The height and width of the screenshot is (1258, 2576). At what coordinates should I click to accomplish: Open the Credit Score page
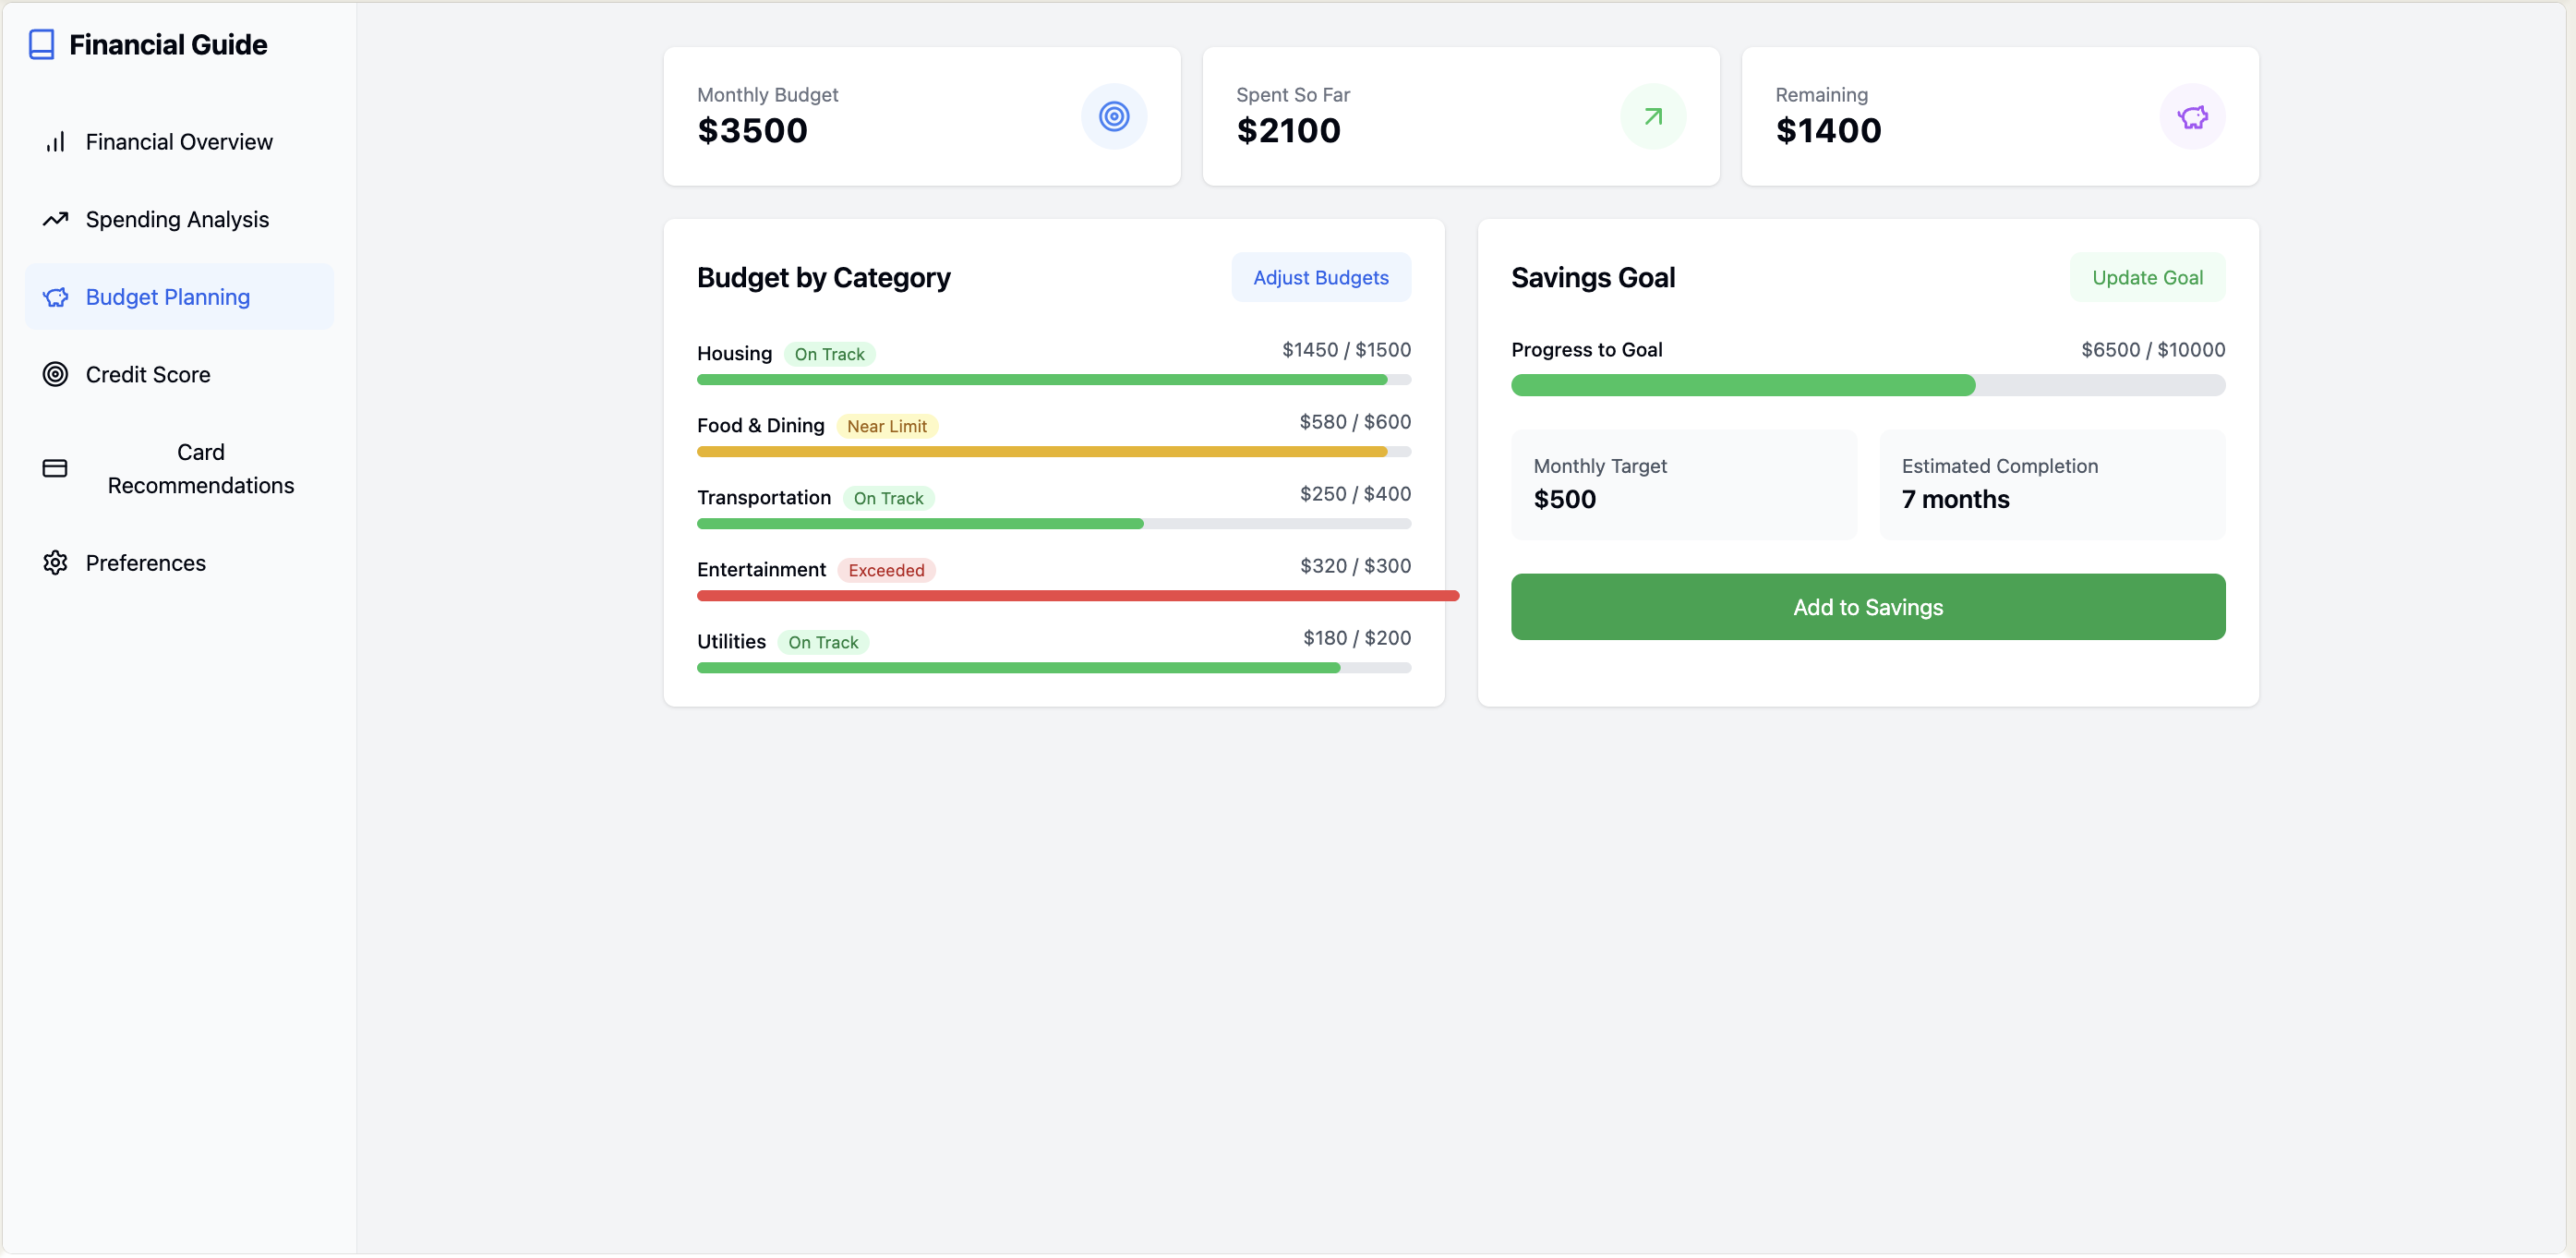[x=148, y=375]
